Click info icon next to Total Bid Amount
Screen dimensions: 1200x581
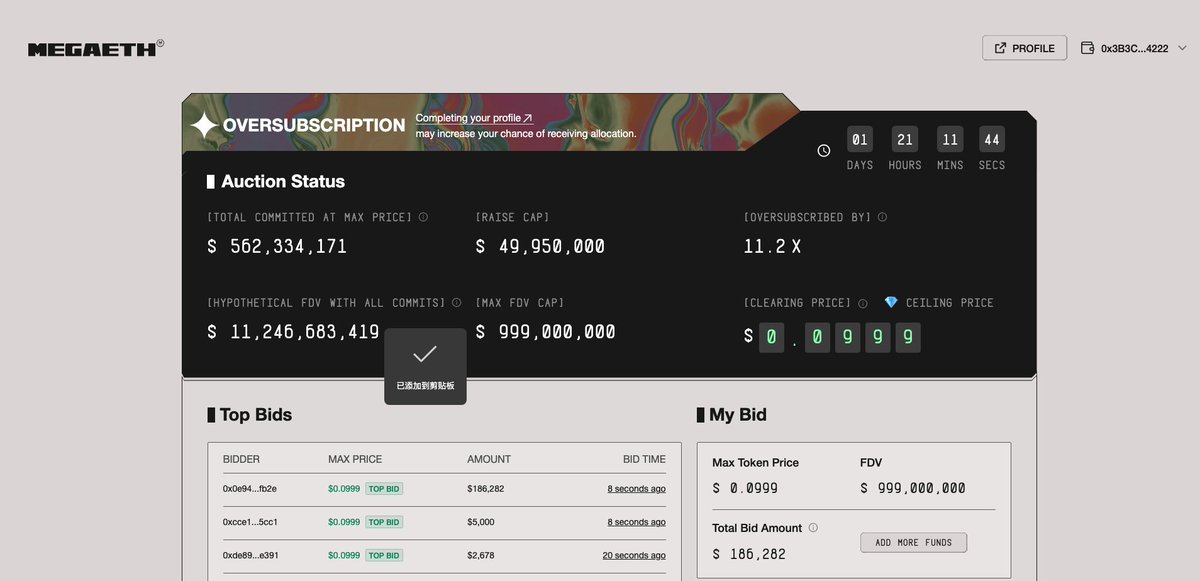click(x=813, y=528)
